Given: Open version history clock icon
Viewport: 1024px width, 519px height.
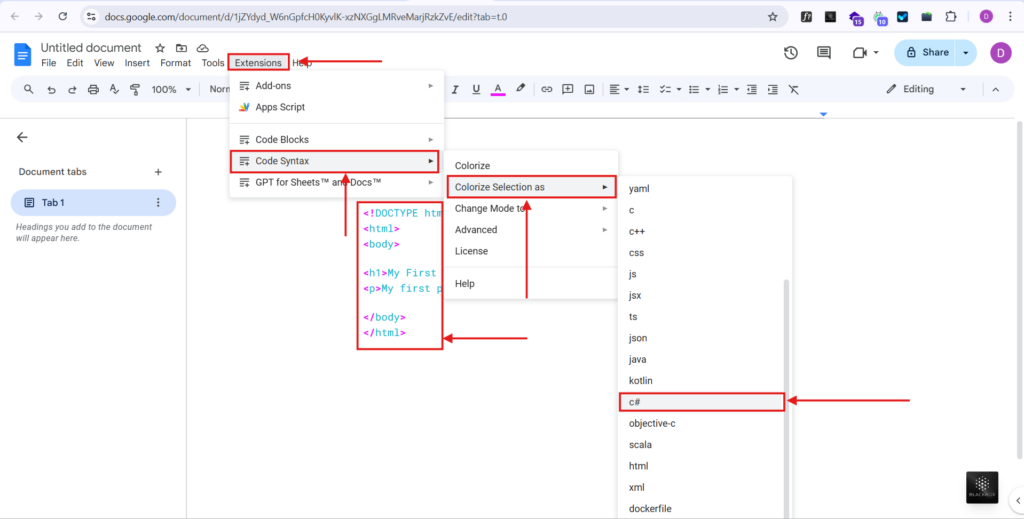Looking at the screenshot, I should (791, 53).
